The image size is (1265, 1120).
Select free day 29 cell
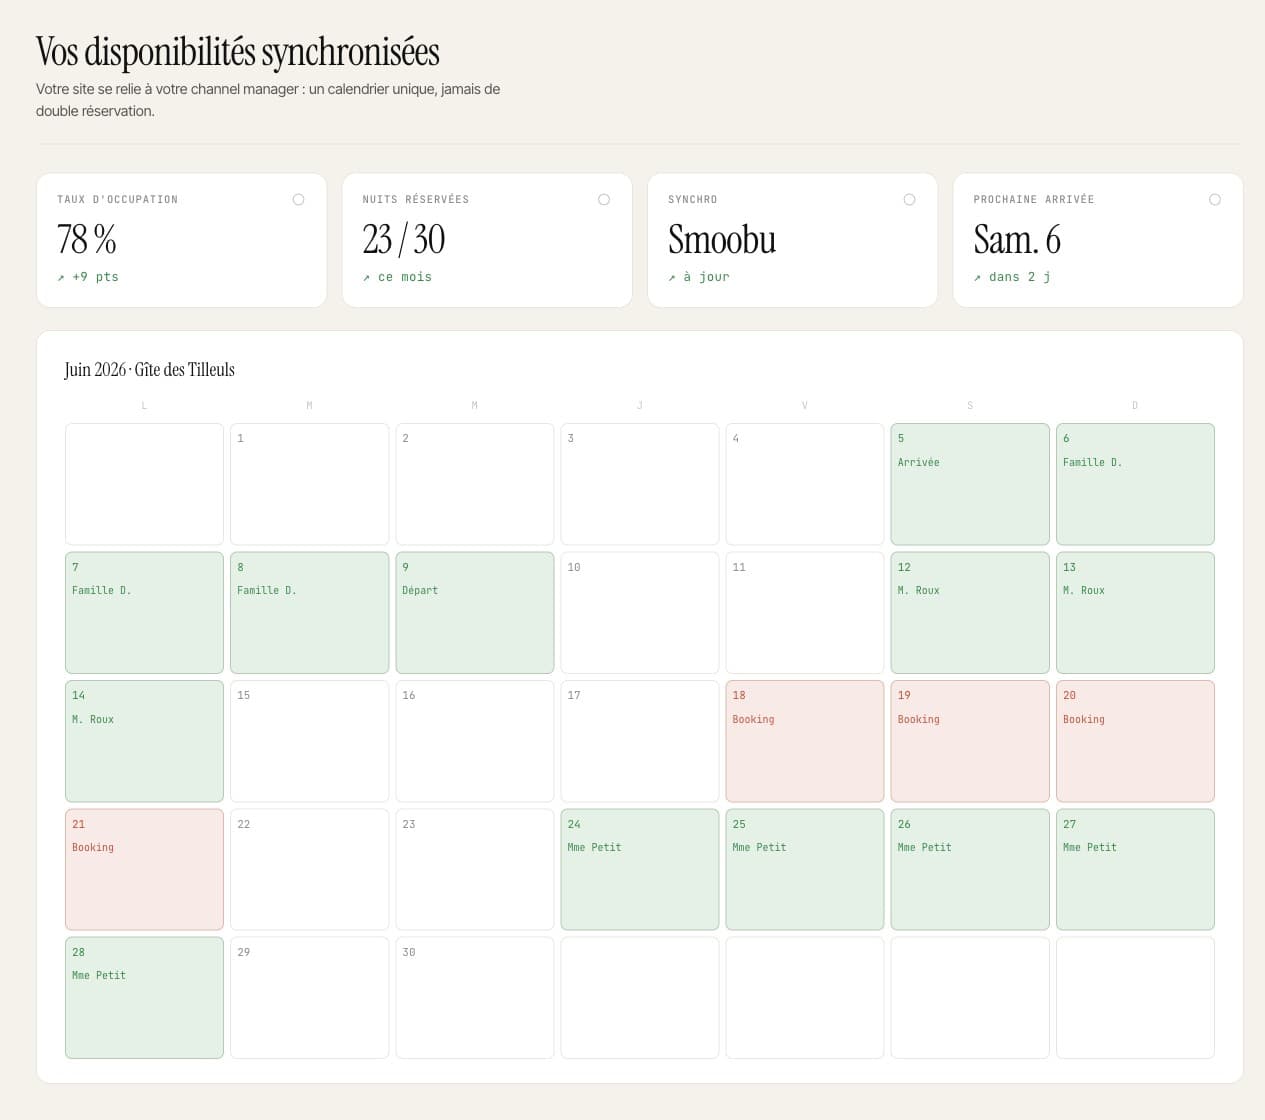click(x=309, y=997)
